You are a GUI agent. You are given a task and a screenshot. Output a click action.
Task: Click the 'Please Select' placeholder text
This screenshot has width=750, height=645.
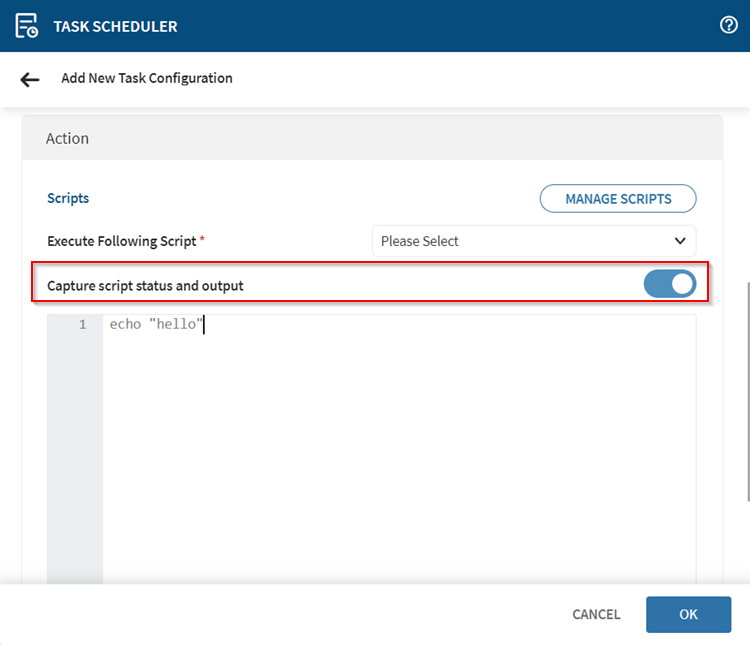pos(420,241)
